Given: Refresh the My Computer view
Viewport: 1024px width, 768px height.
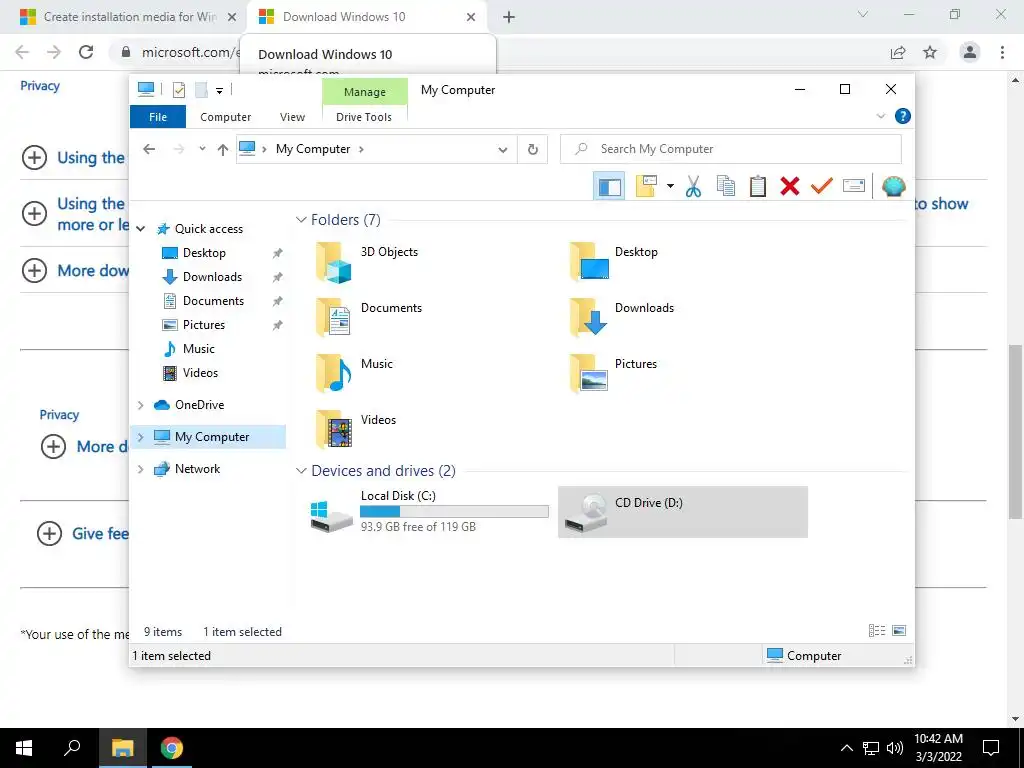Looking at the screenshot, I should (x=533, y=150).
